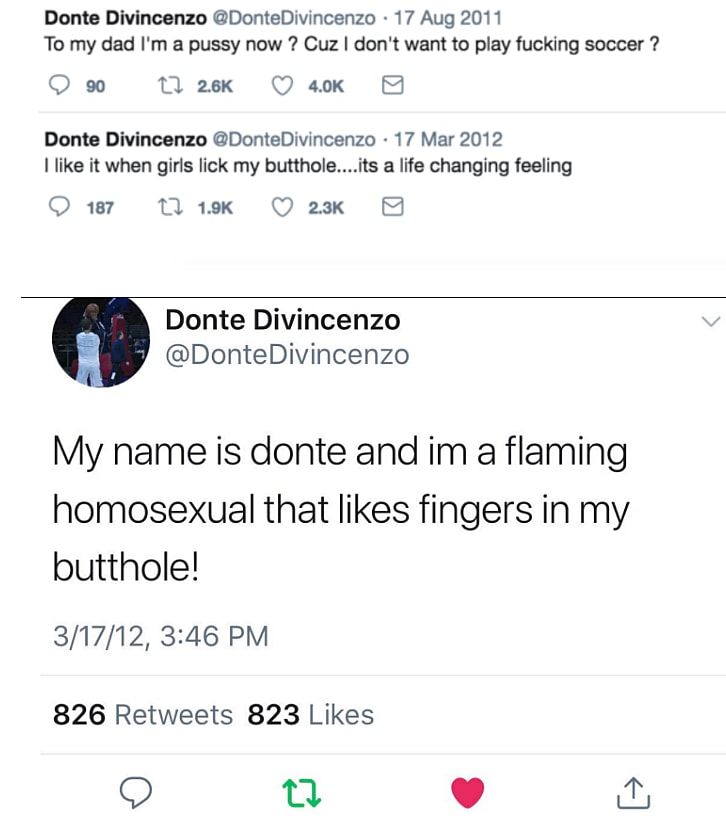726x839 pixels.
Task: Open the share icon at bottom right
Action: 633,793
